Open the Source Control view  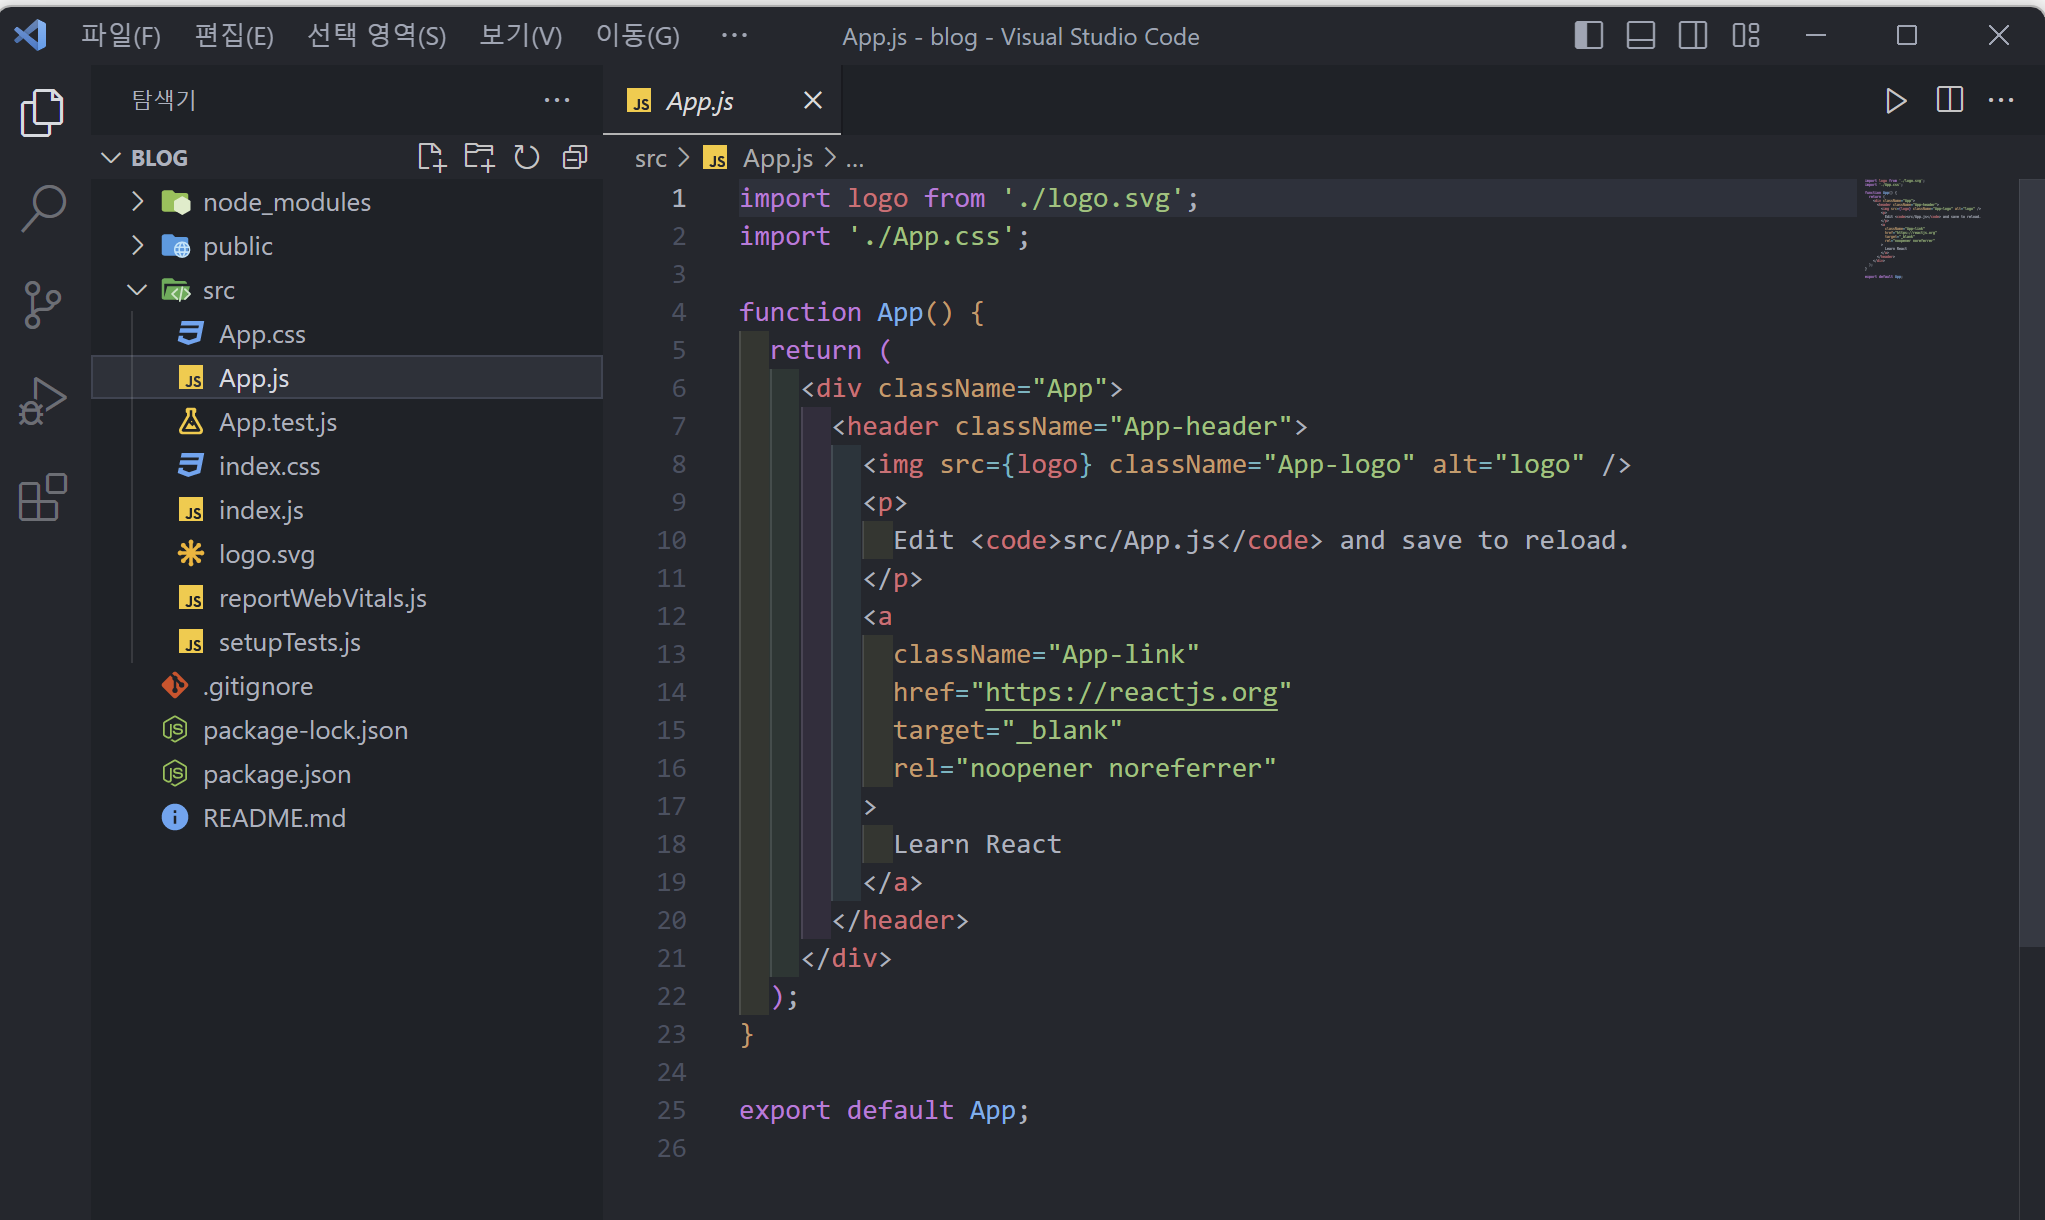click(x=42, y=305)
